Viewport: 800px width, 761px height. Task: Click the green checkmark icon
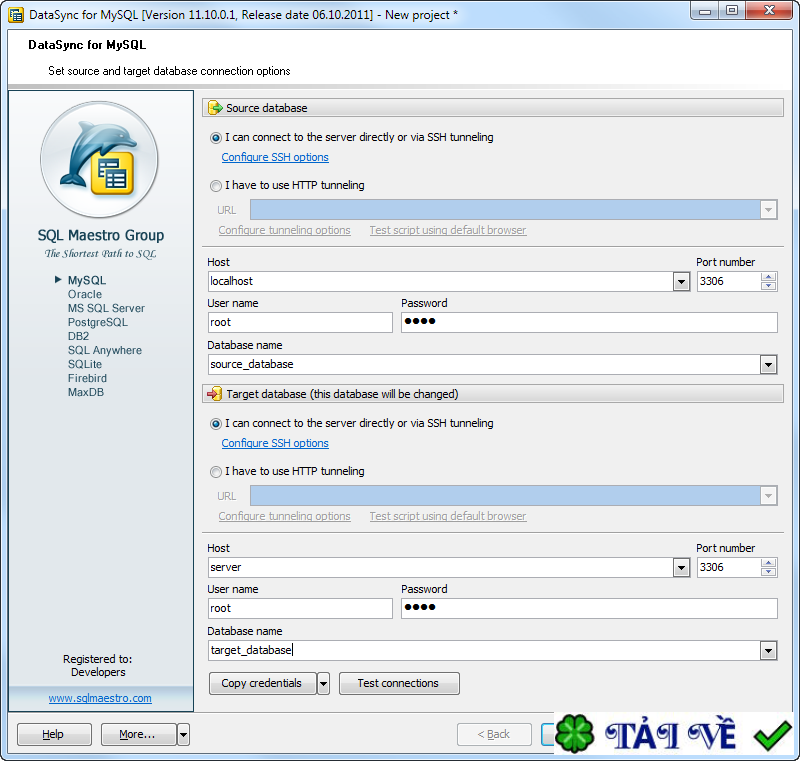click(x=772, y=736)
